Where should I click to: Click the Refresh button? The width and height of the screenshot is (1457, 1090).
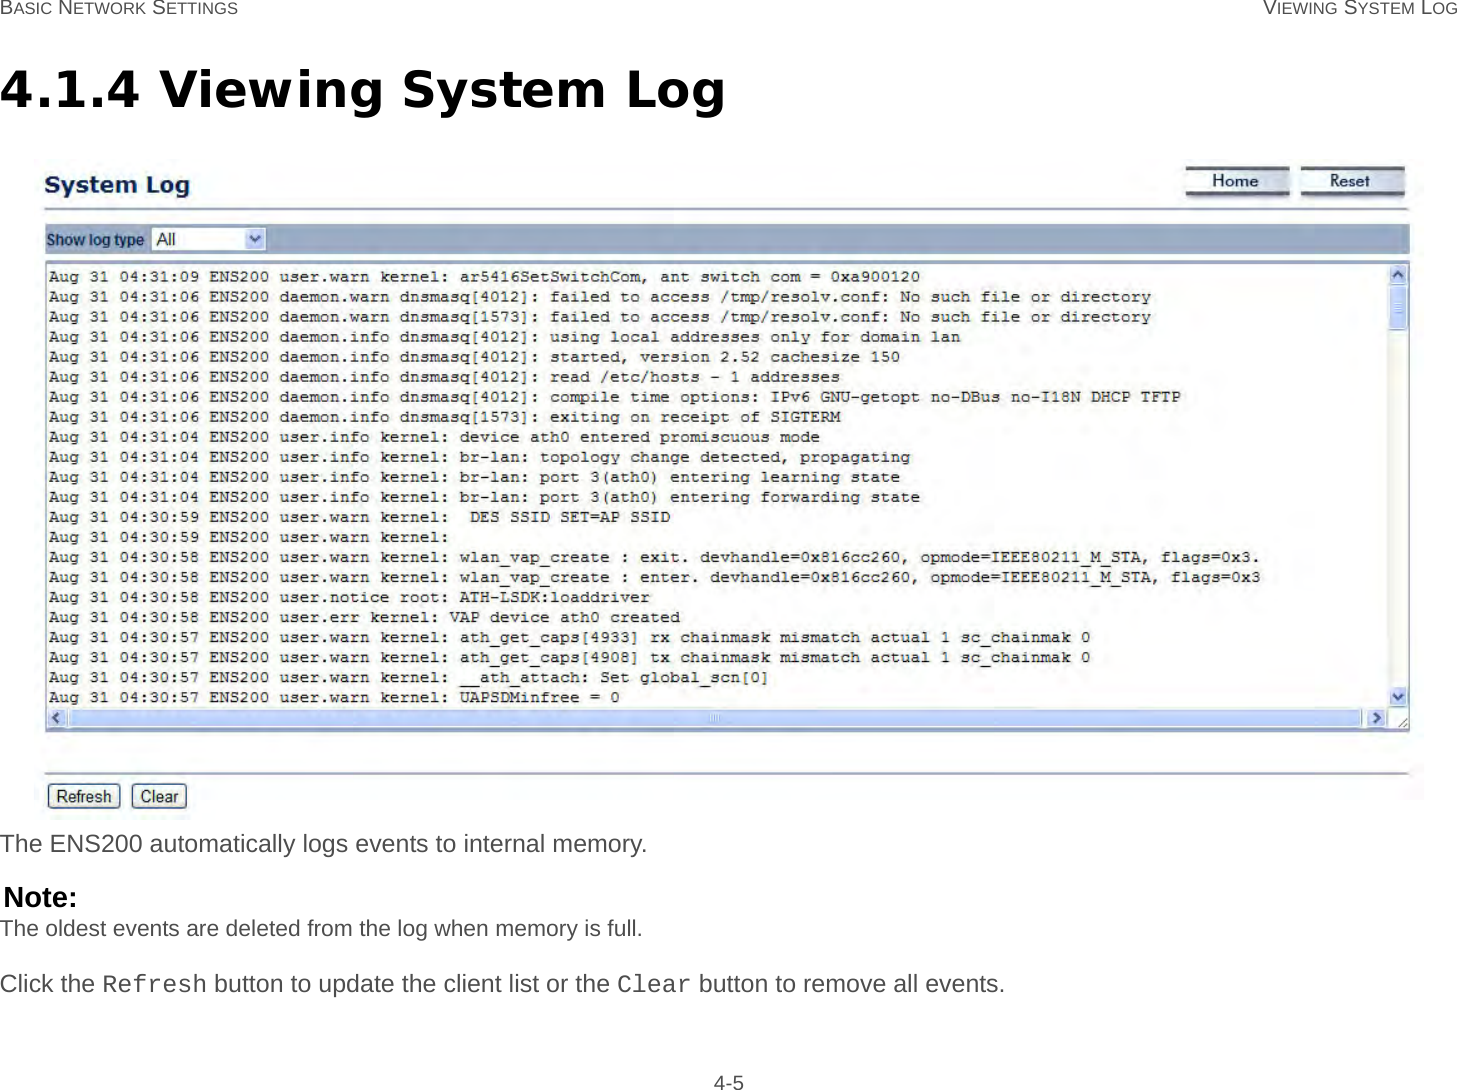click(84, 797)
